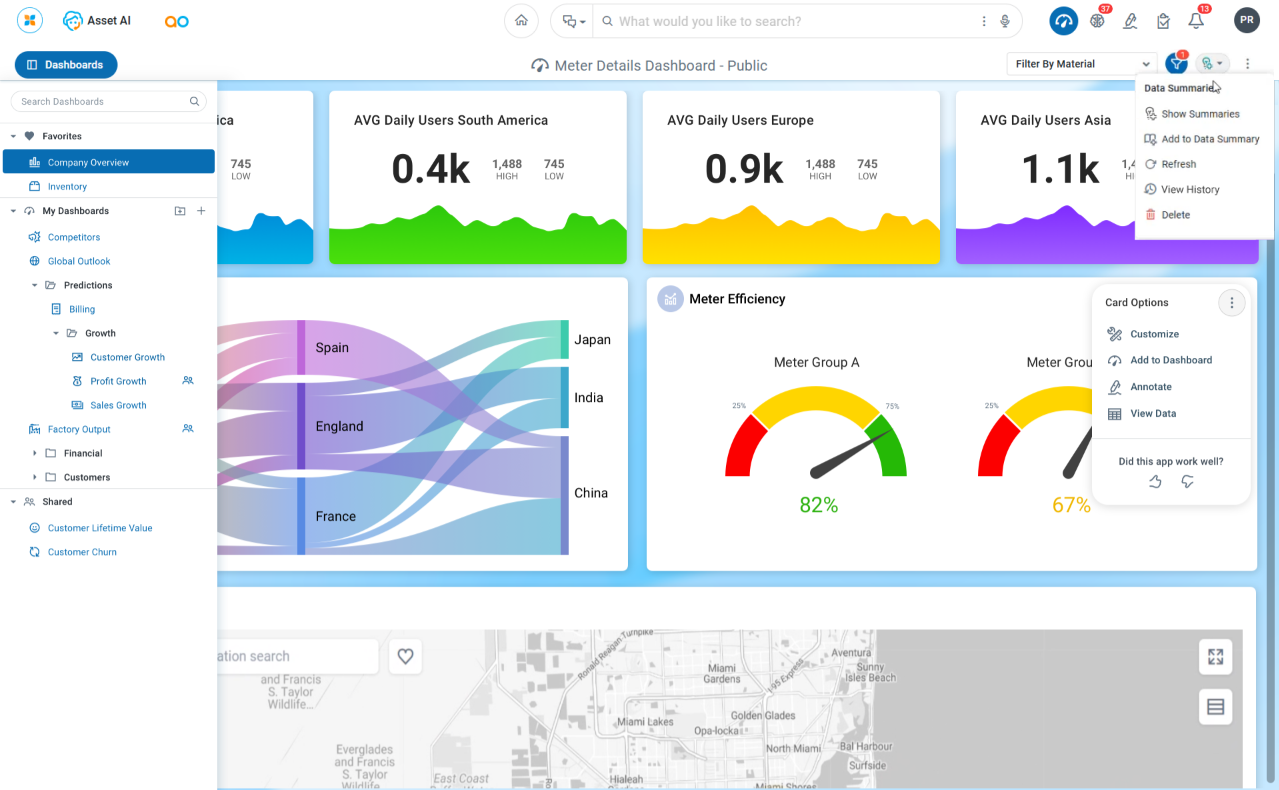Click thumbs up feedback icon
This screenshot has height=790, width=1279.
[1155, 482]
